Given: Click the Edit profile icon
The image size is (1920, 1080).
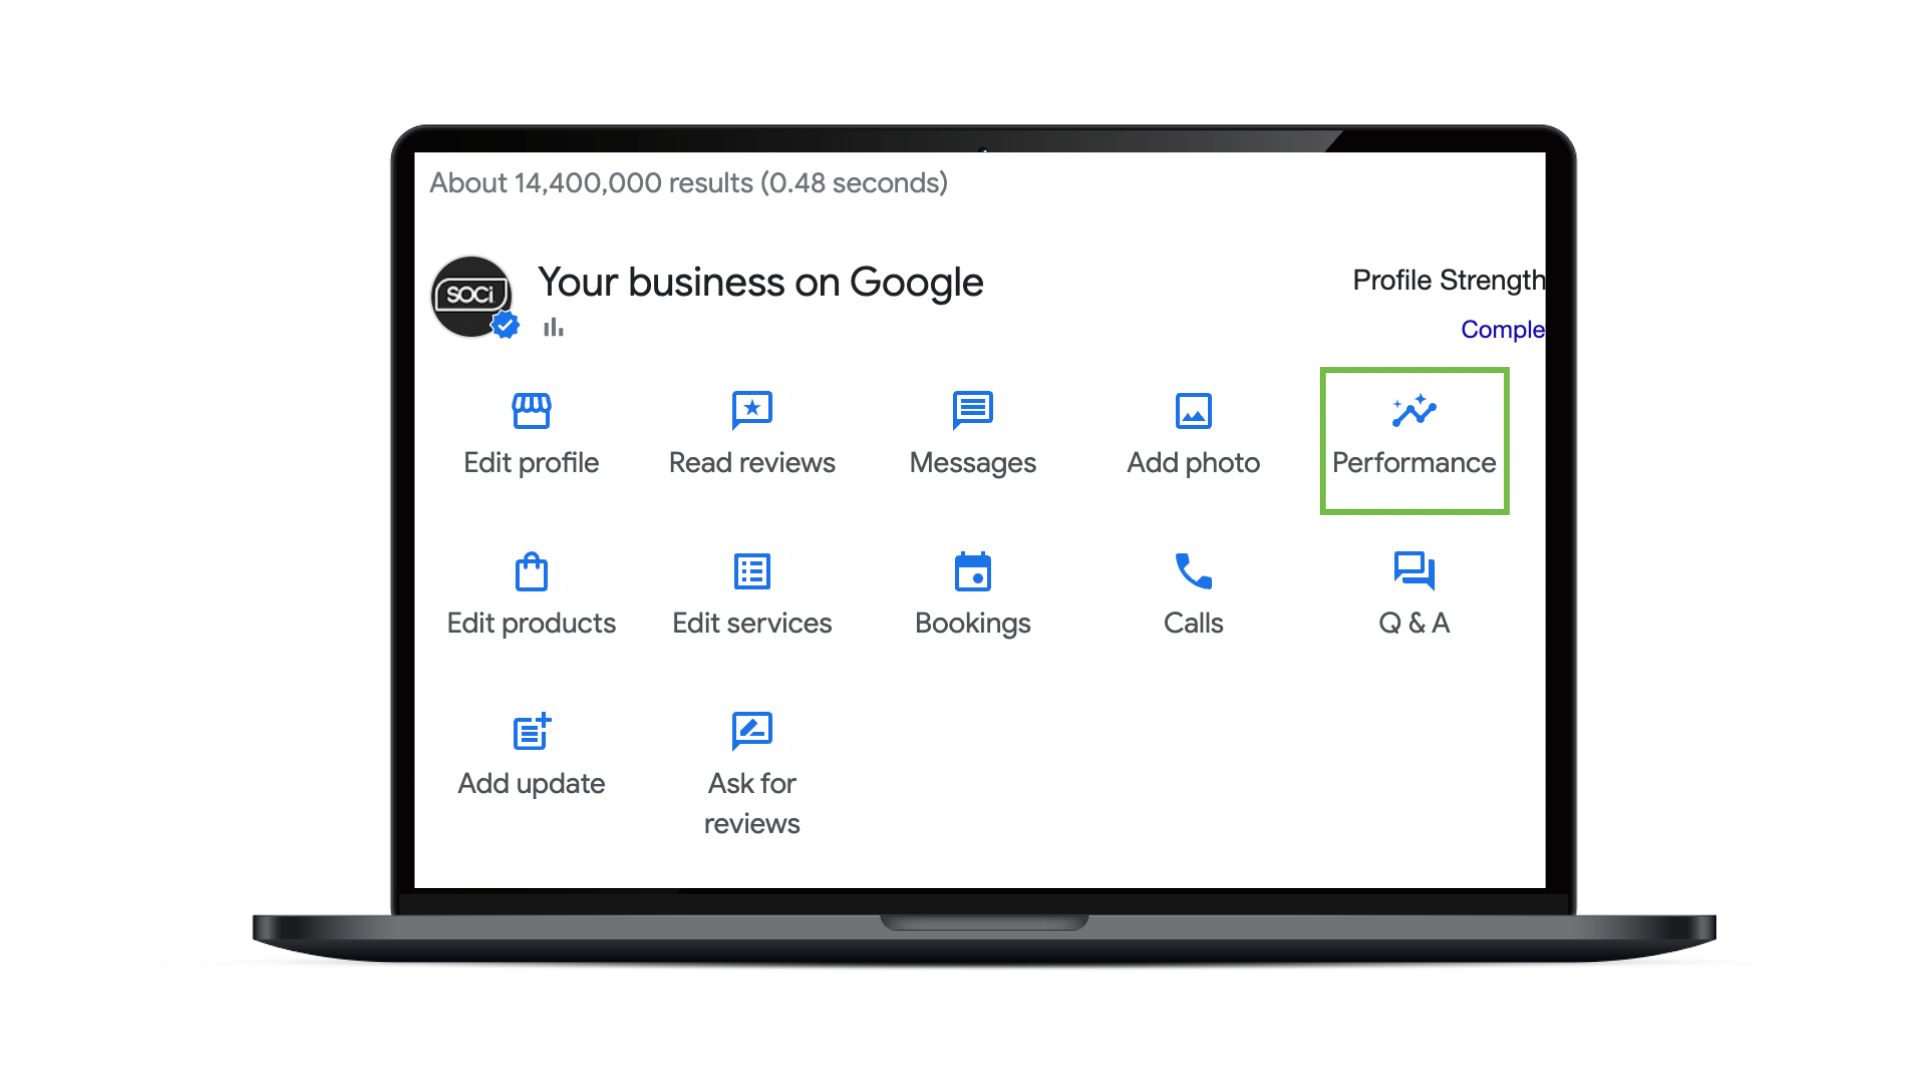Looking at the screenshot, I should (531, 410).
